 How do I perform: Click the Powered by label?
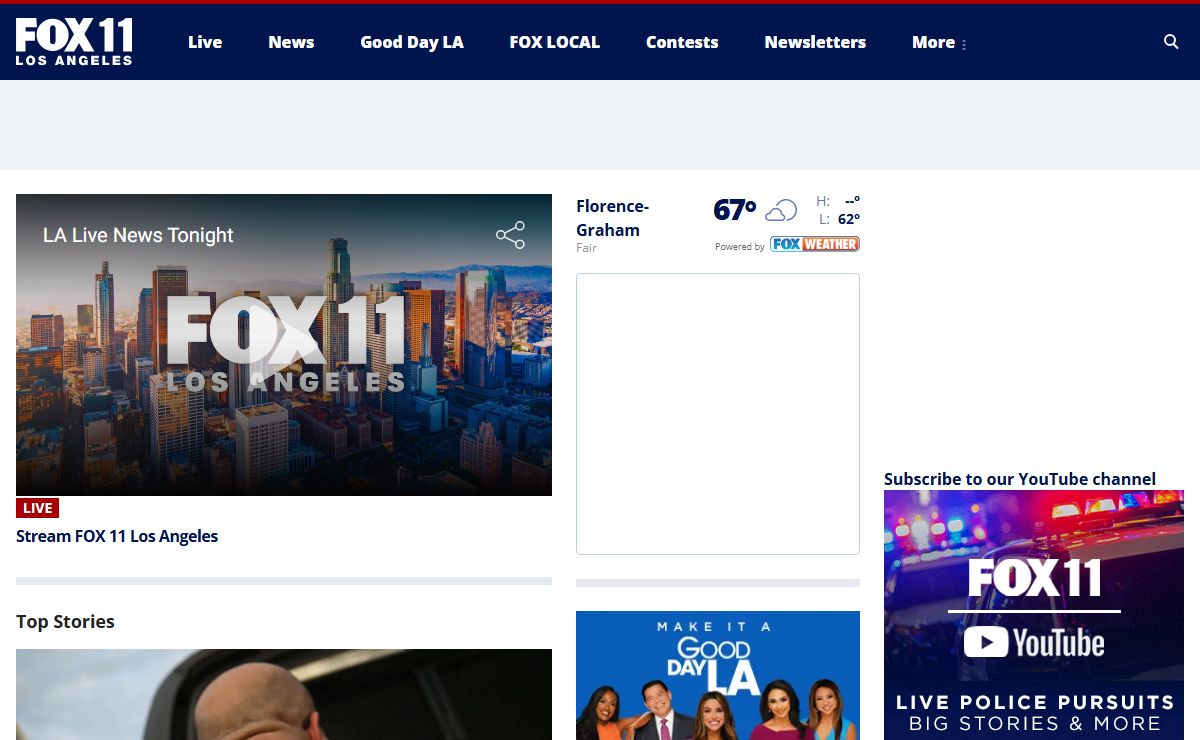(740, 247)
